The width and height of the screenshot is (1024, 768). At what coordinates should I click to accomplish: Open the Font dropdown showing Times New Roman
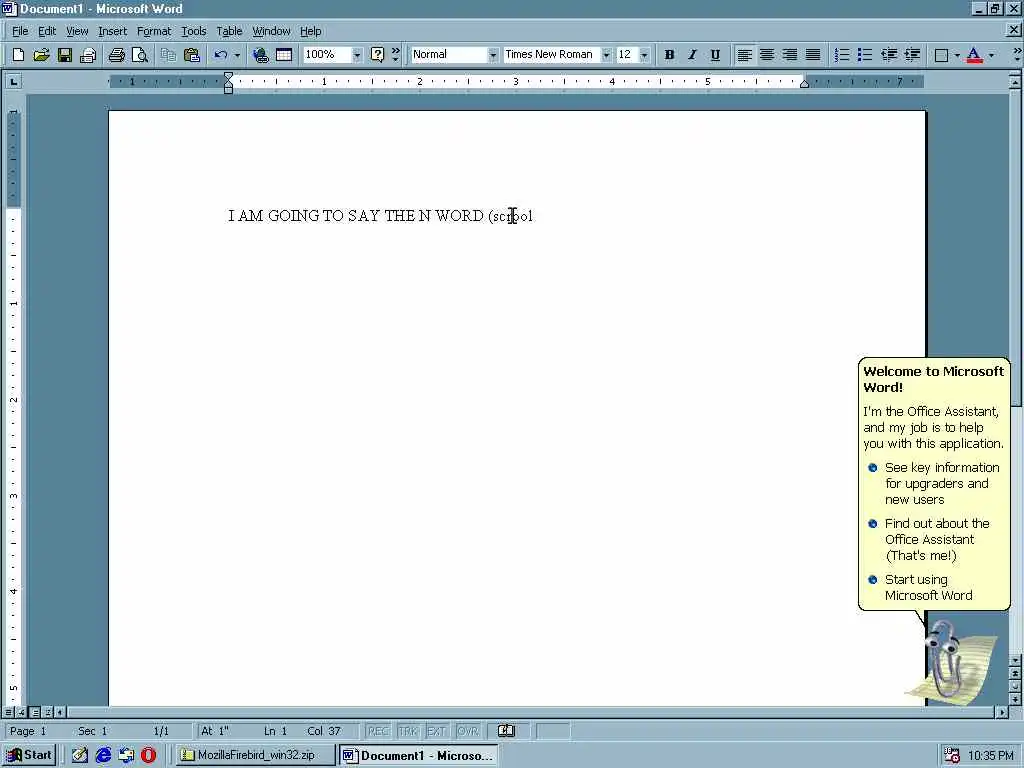[606, 55]
